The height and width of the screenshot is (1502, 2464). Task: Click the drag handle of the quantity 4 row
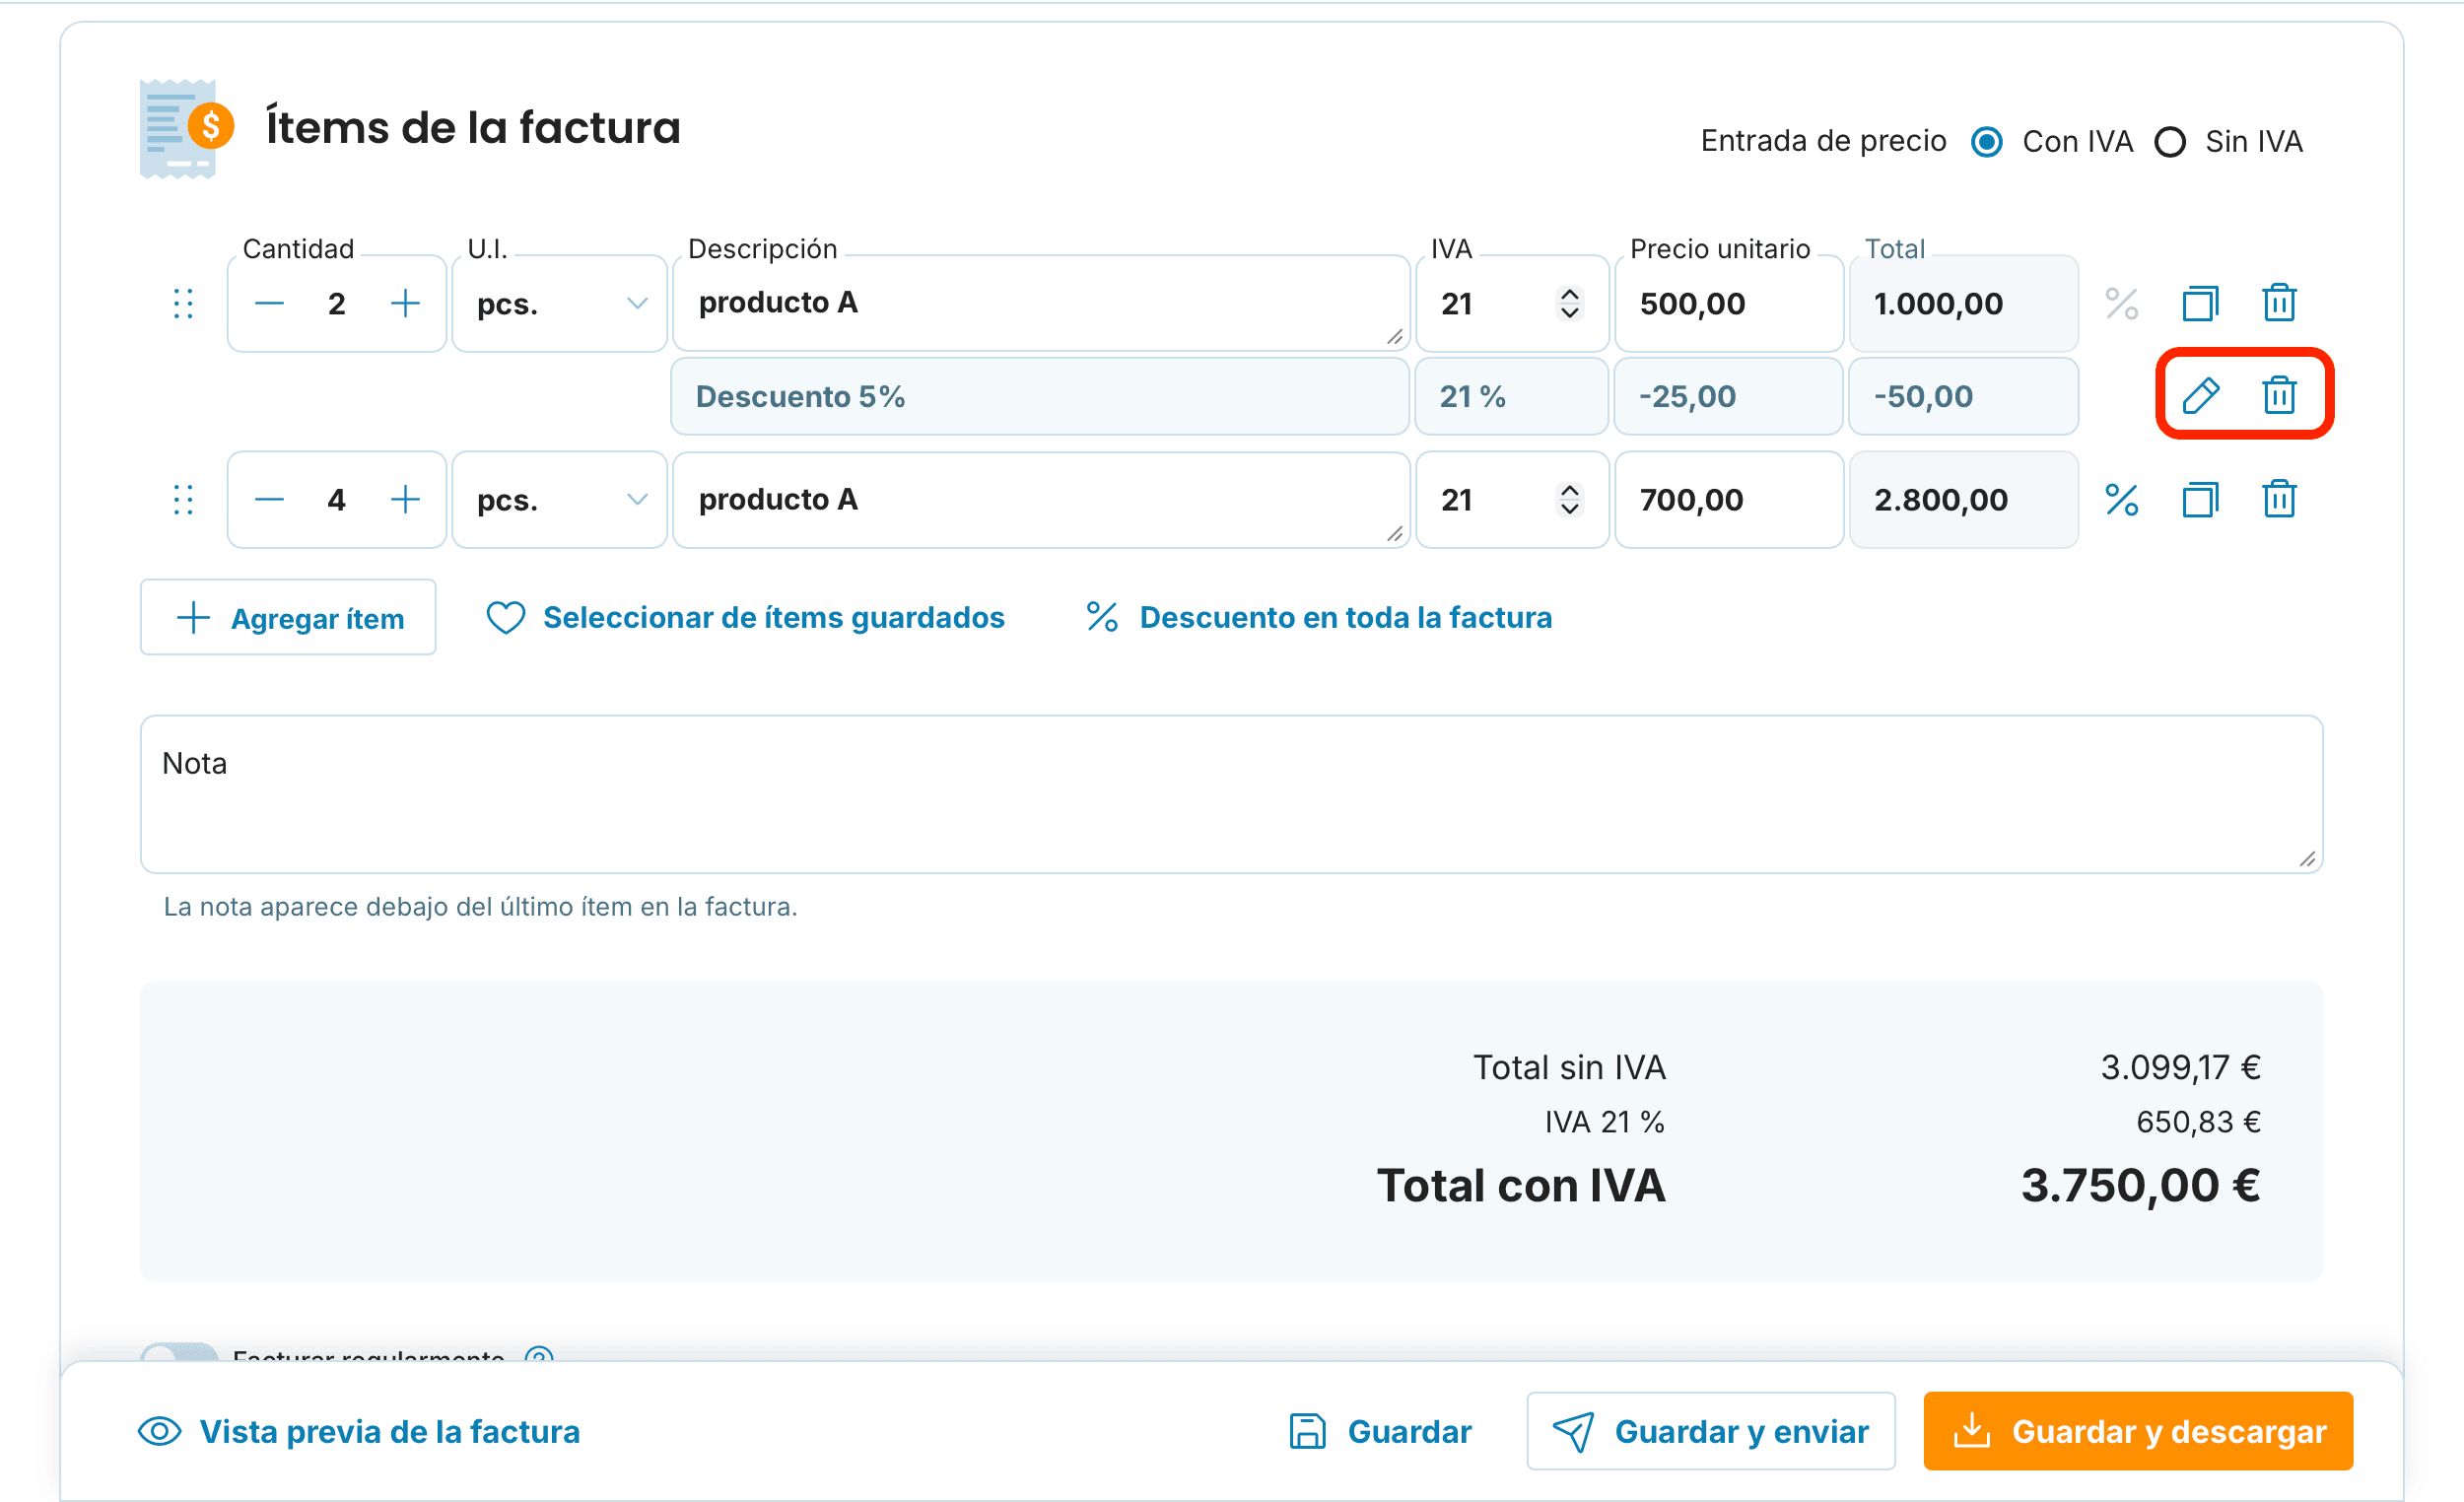[183, 499]
